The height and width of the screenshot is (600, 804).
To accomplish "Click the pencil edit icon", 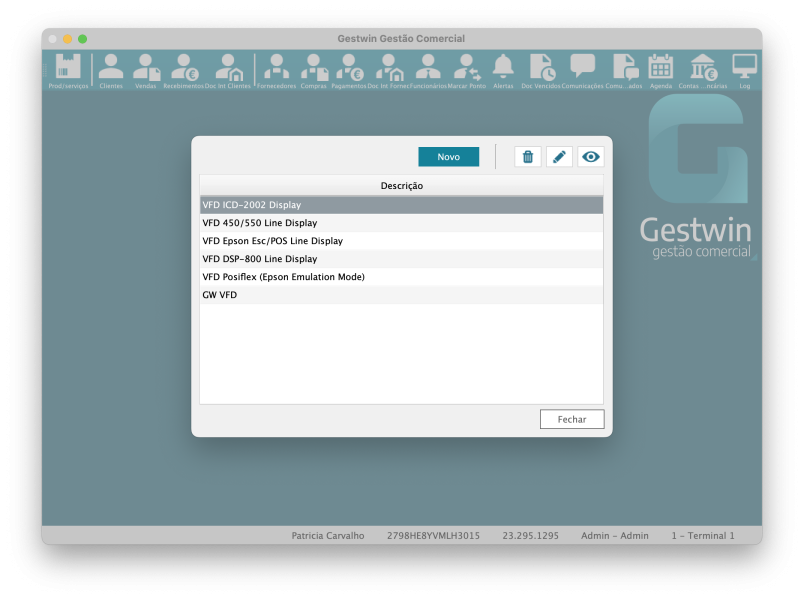I will [x=559, y=157].
